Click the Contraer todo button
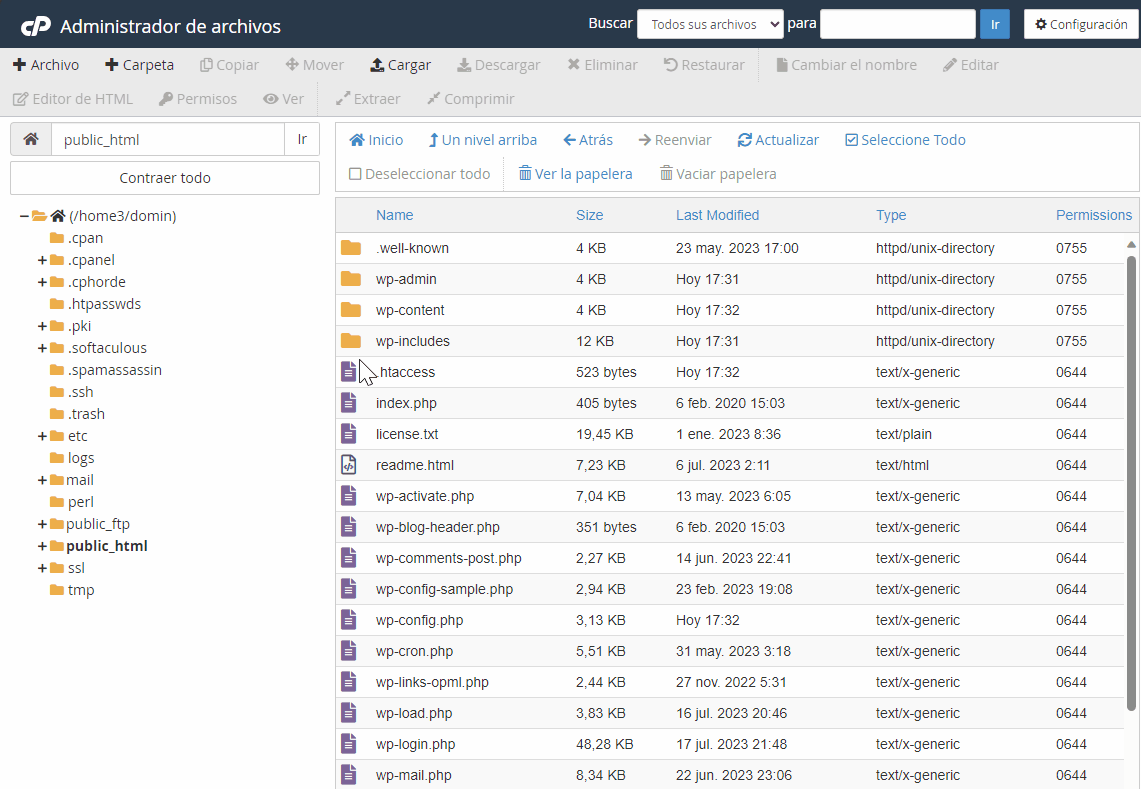Image resolution: width=1141 pixels, height=789 pixels. pos(164,178)
